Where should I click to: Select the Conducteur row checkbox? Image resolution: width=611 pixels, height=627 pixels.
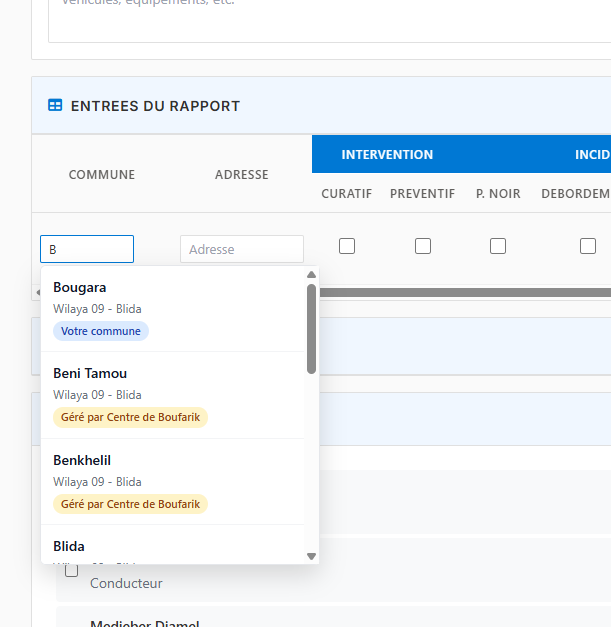pos(72,570)
